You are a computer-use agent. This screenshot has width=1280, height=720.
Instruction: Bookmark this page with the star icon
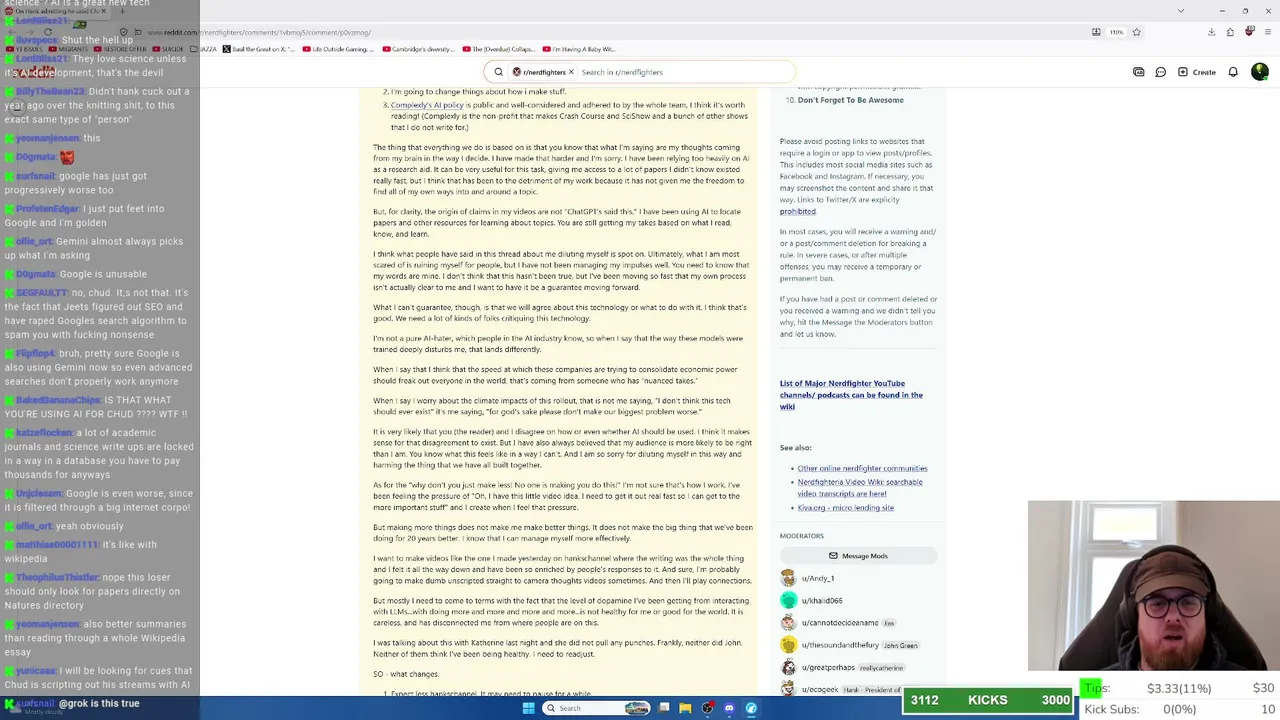pos(1136,32)
